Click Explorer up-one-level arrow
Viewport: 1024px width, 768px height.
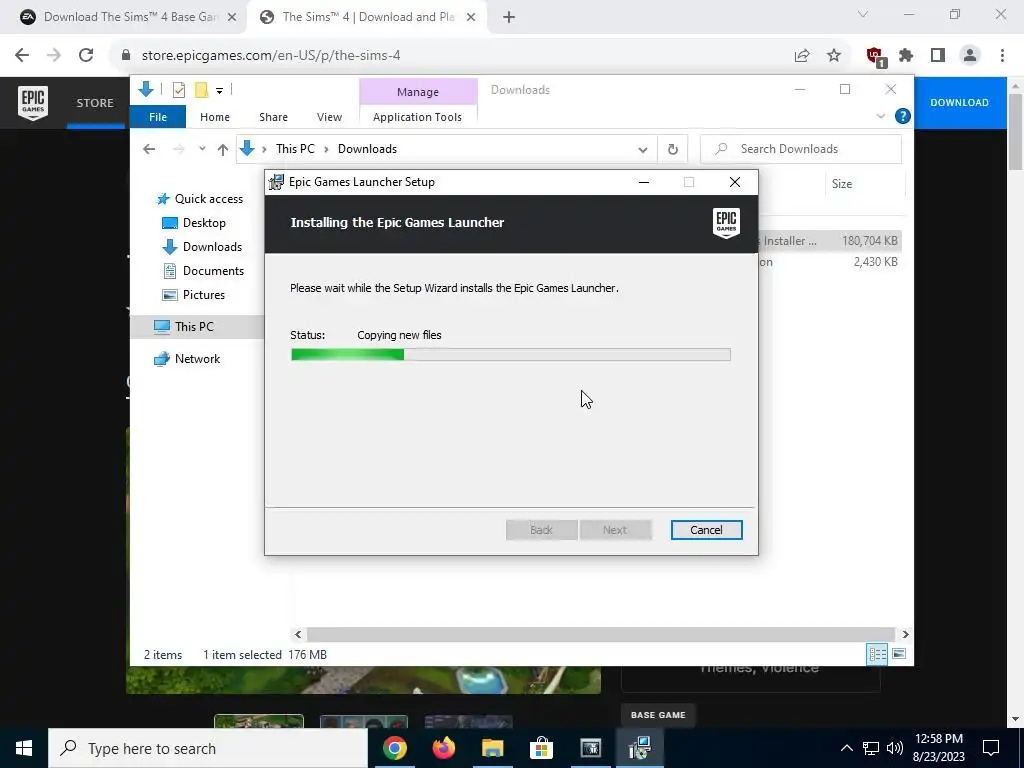223,150
